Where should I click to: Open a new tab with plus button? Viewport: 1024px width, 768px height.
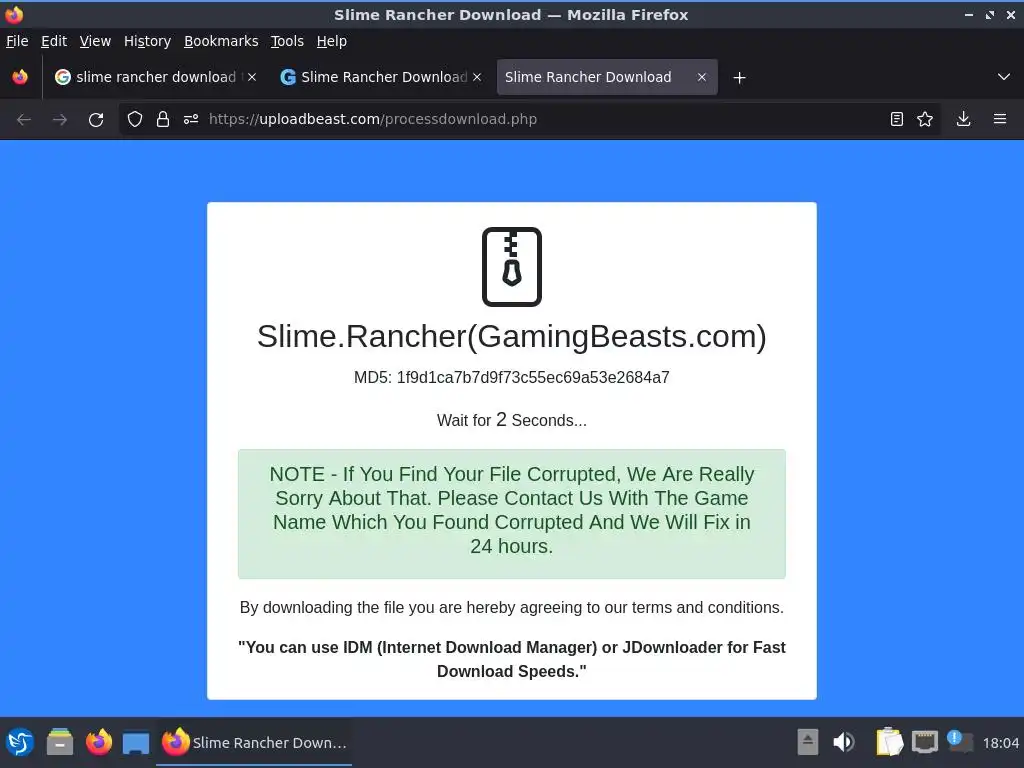739,78
